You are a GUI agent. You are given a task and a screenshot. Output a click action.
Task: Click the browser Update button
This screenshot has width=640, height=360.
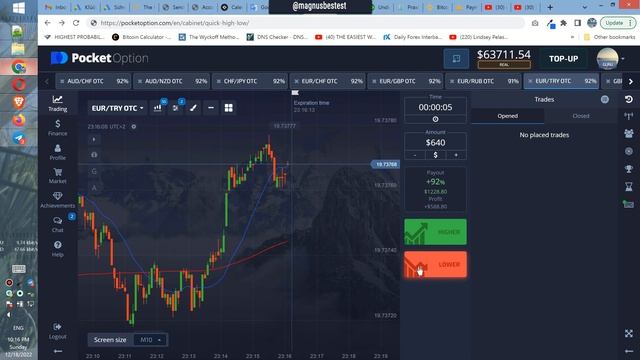[x=618, y=23]
